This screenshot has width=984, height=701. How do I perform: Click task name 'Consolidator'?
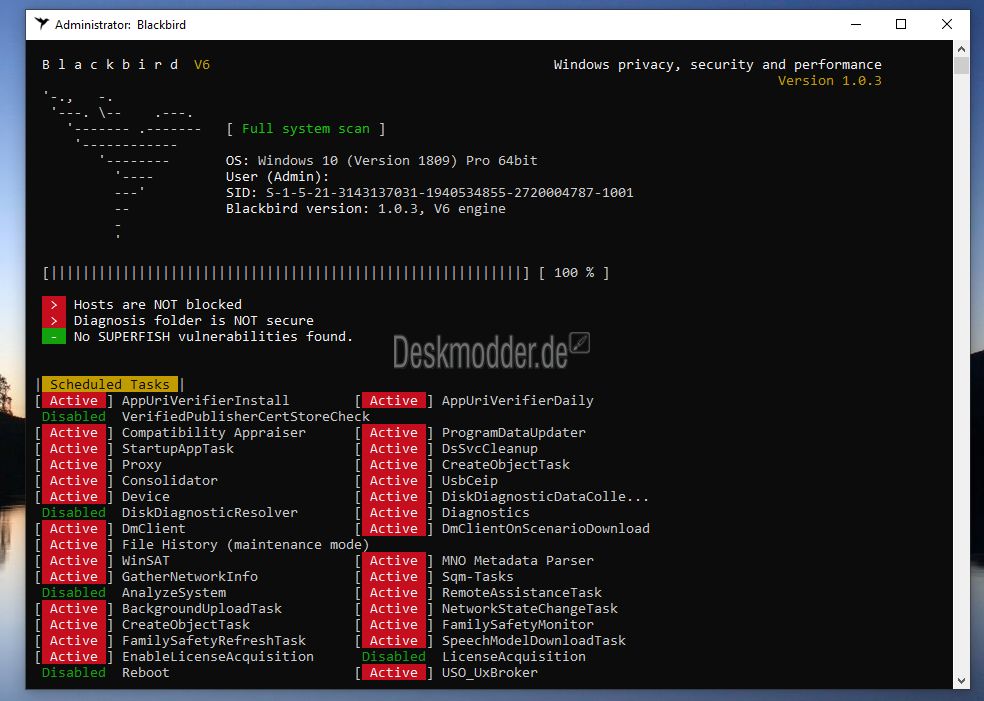pyautogui.click(x=169, y=481)
